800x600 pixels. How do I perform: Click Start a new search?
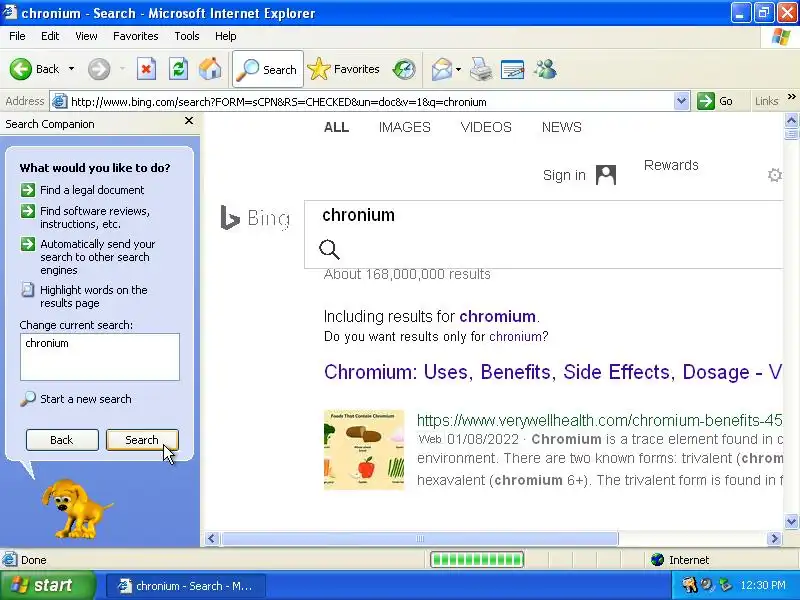76,399
